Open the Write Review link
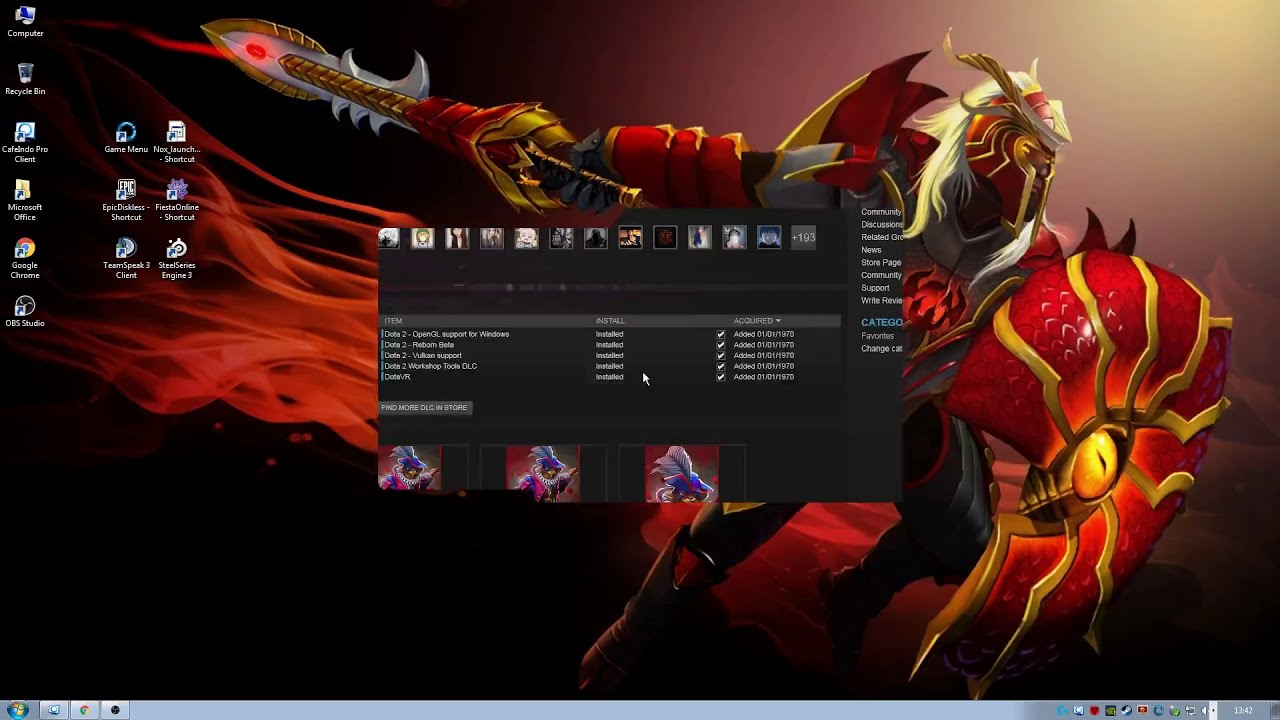1280x720 pixels. point(882,300)
